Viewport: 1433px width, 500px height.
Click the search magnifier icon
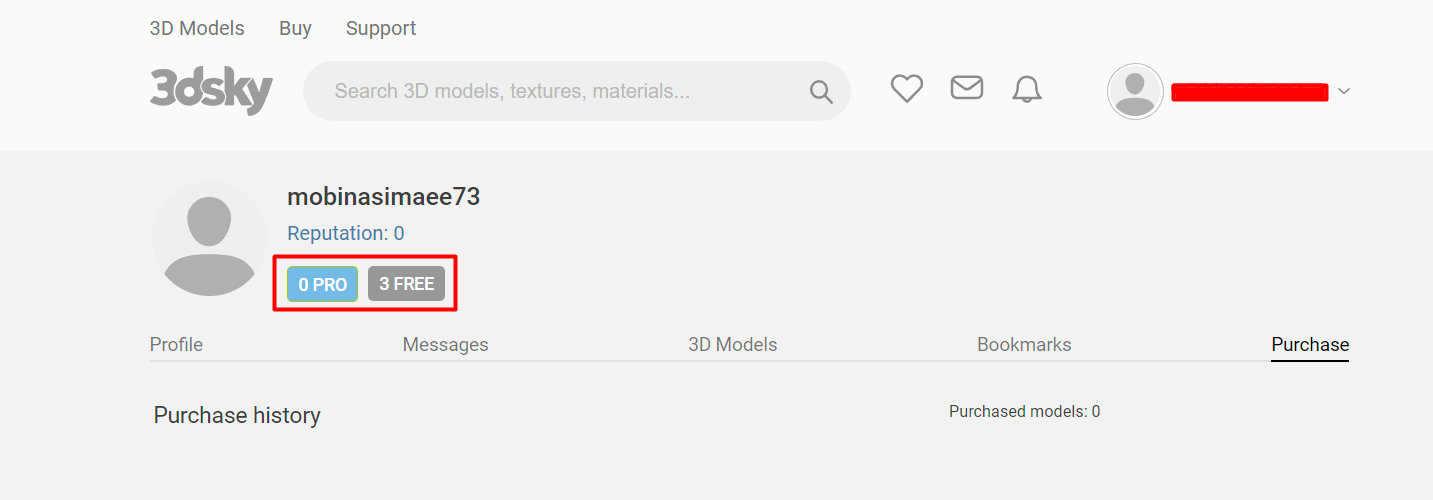(x=821, y=92)
